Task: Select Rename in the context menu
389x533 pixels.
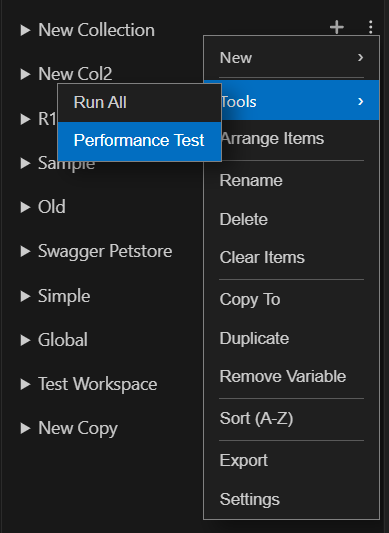Action: [291, 180]
